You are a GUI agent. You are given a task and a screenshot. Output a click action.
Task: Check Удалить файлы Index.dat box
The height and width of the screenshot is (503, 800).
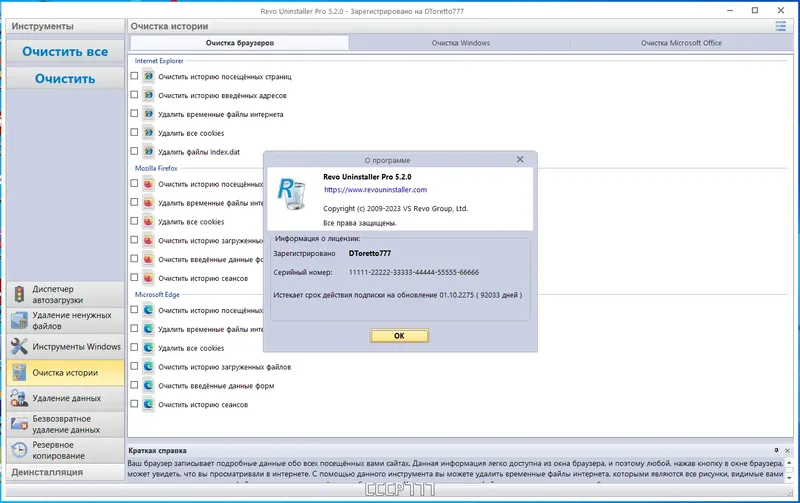134,151
